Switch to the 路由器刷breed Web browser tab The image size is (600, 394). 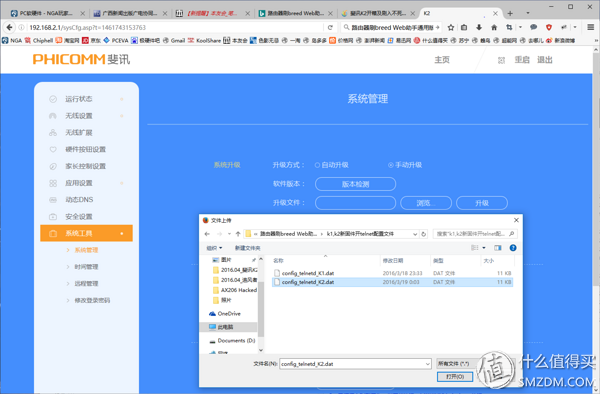(x=296, y=13)
